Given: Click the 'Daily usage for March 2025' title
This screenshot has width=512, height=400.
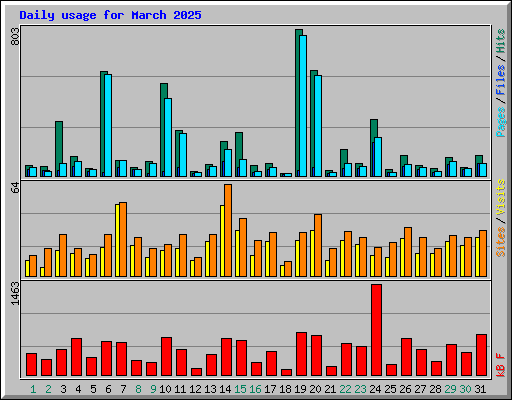Looking at the screenshot, I should pos(110,15).
